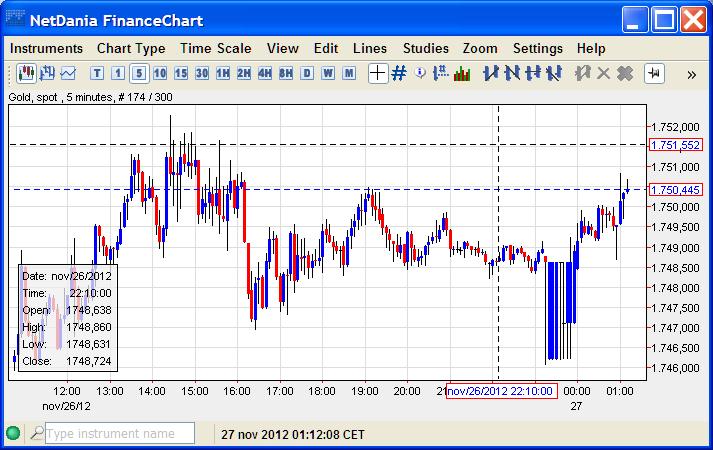713x450 pixels.
Task: Click the 27 nov 2012 01:12:08 CET status
Action: (x=293, y=435)
